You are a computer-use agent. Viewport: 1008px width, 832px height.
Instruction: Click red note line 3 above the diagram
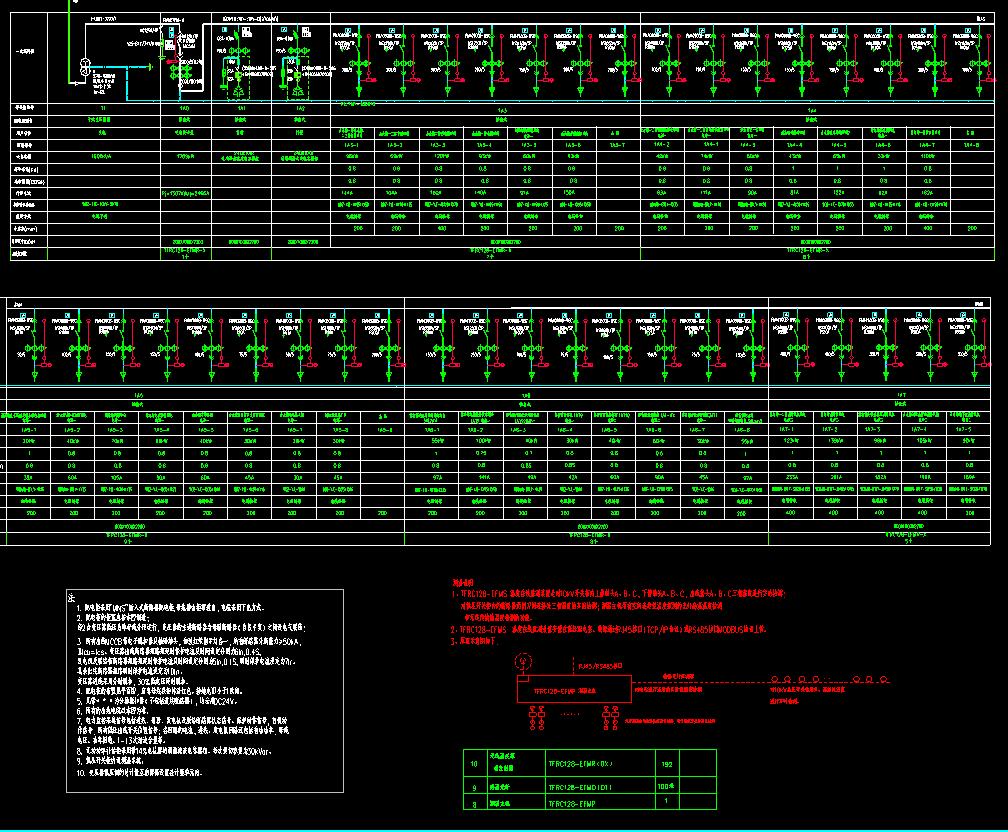[475, 641]
